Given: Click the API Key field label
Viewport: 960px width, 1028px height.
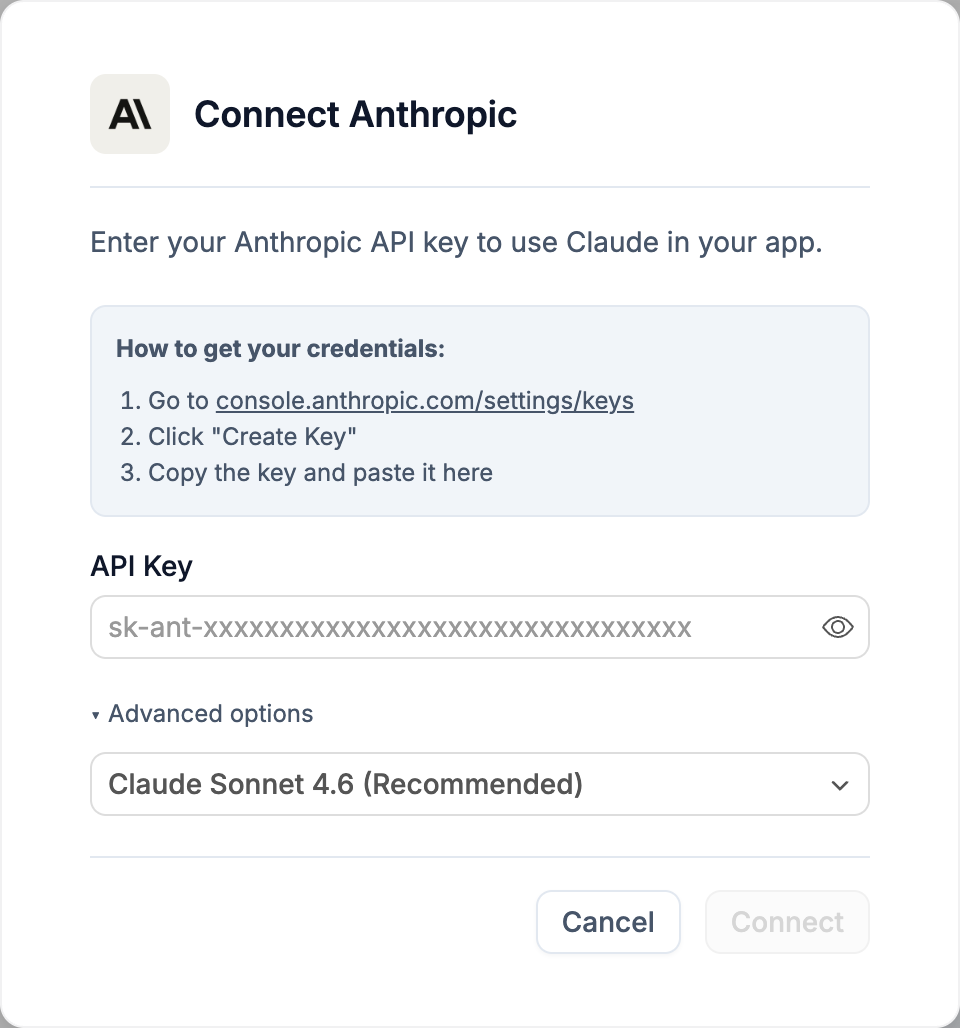Looking at the screenshot, I should pyautogui.click(x=142, y=566).
